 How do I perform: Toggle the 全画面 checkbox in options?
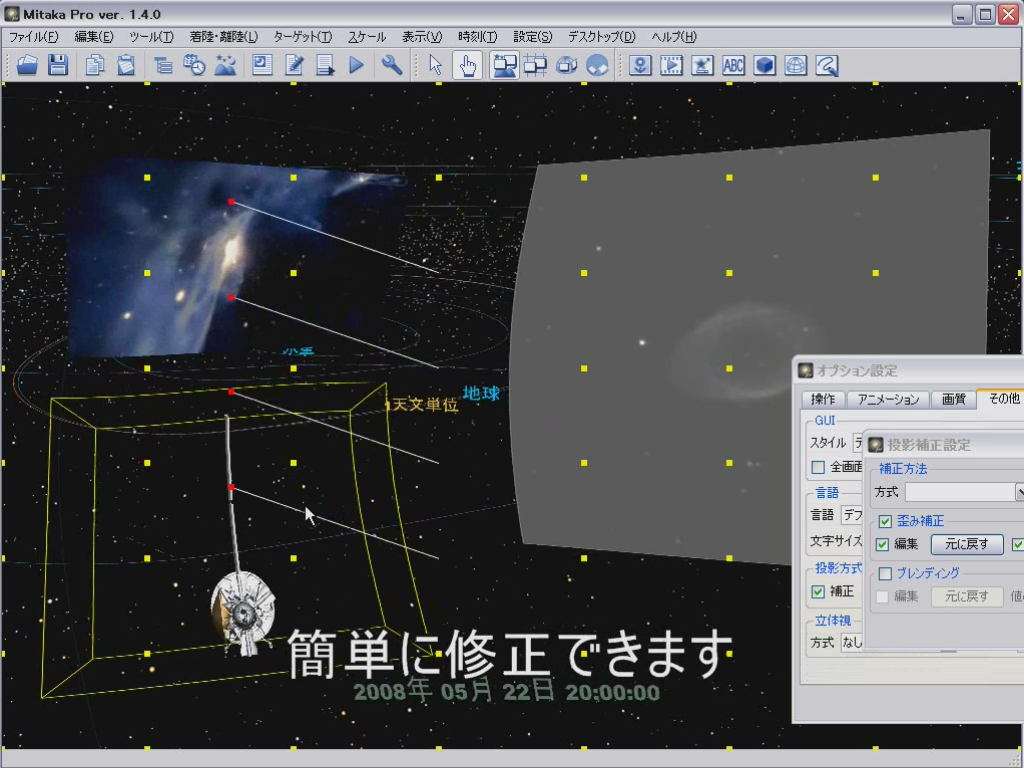pyautogui.click(x=818, y=468)
